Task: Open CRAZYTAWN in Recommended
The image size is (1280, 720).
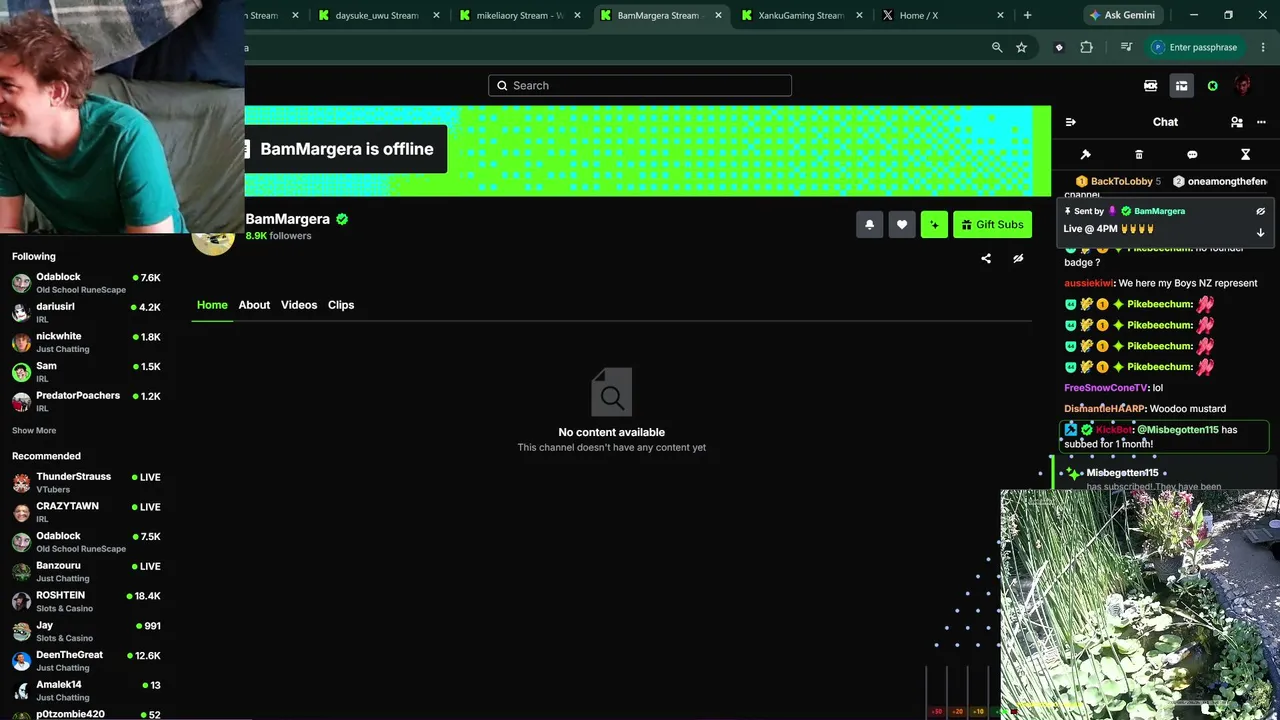Action: point(86,512)
